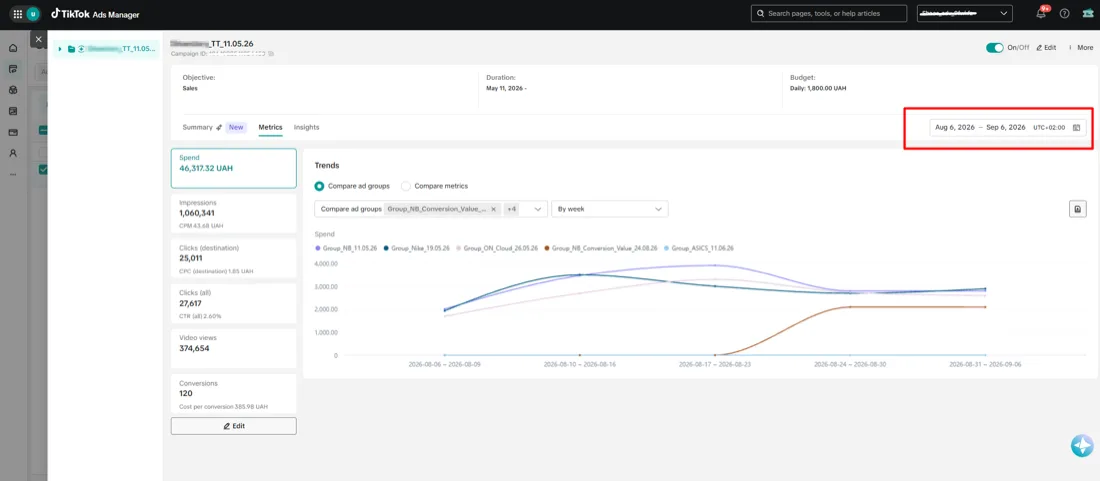Image resolution: width=1100 pixels, height=481 pixels.
Task: Select the Clicks (all) metric card
Action: click(x=234, y=303)
